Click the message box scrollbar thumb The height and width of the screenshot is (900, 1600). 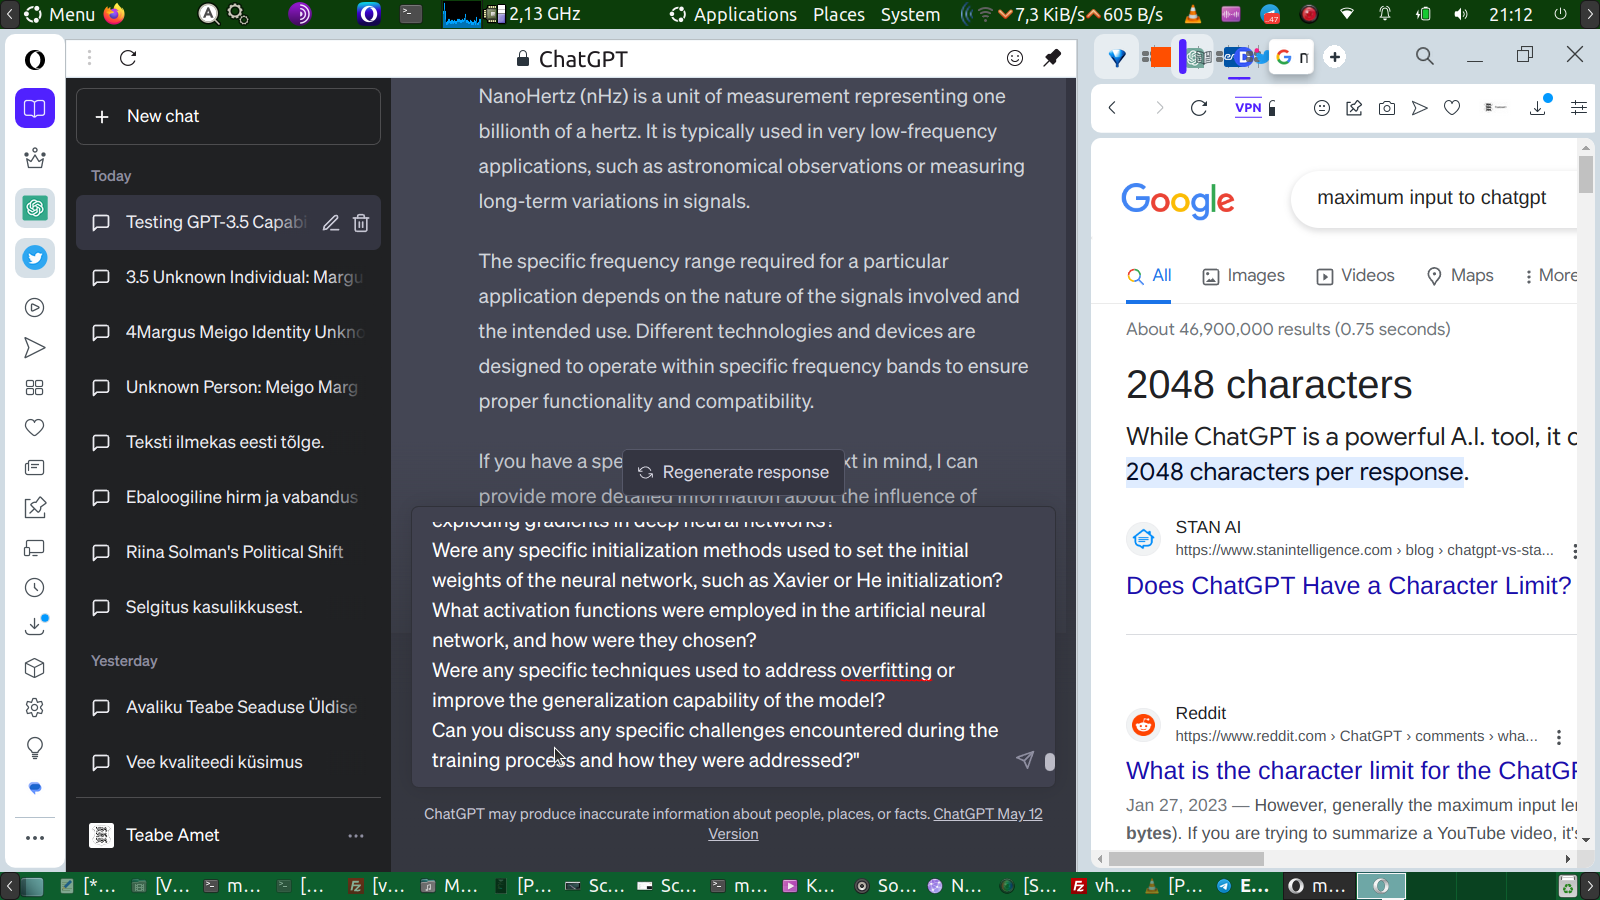[1049, 762]
